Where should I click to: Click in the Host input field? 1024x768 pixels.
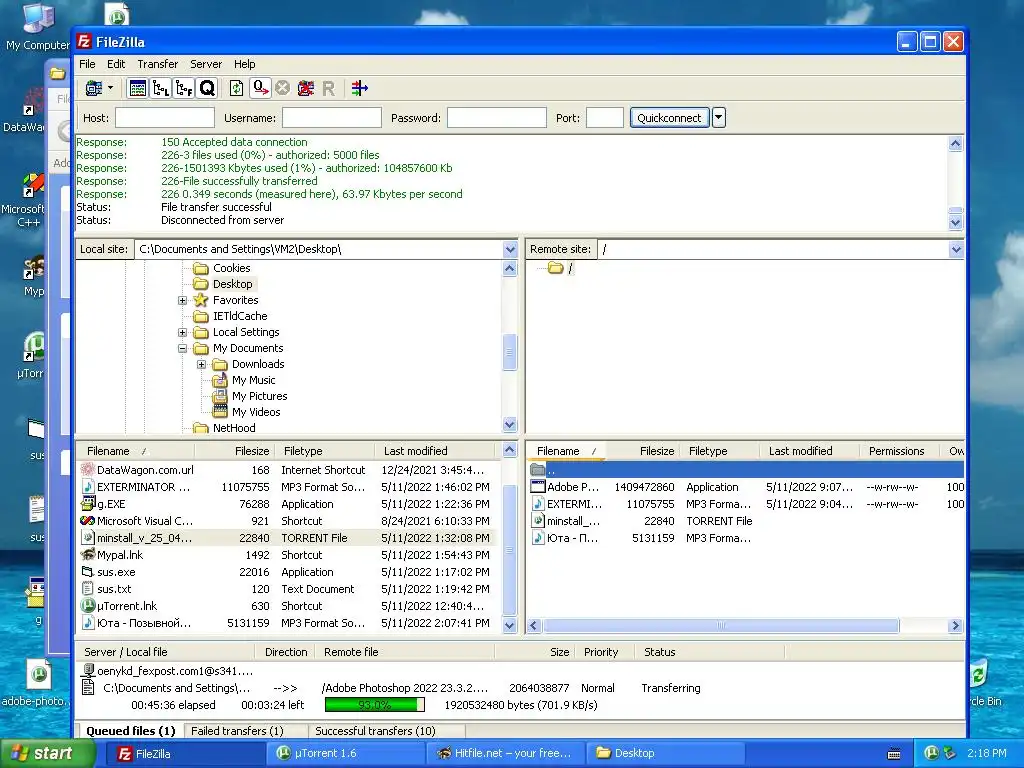165,118
